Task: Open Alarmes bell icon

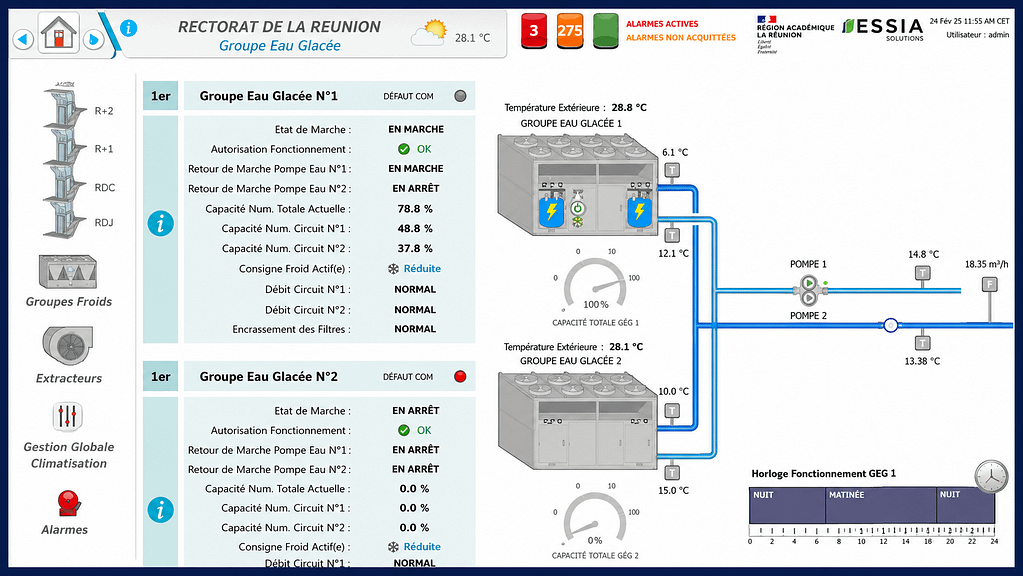Action: (x=67, y=504)
